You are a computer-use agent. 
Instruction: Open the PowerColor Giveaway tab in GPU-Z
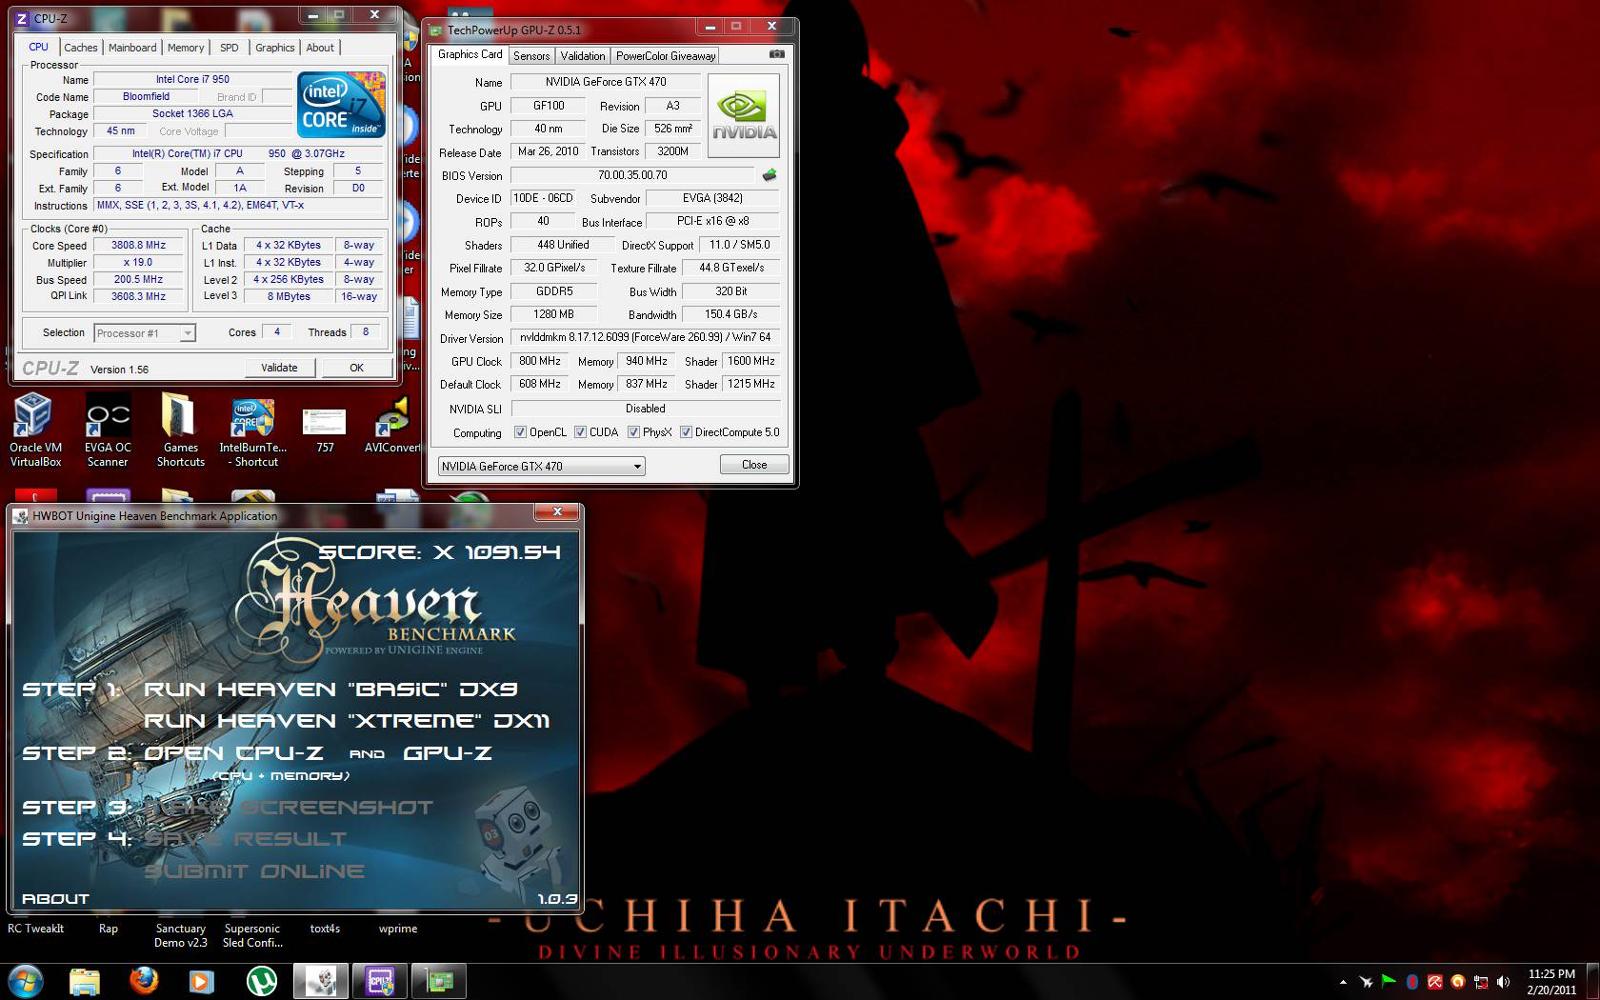point(665,56)
